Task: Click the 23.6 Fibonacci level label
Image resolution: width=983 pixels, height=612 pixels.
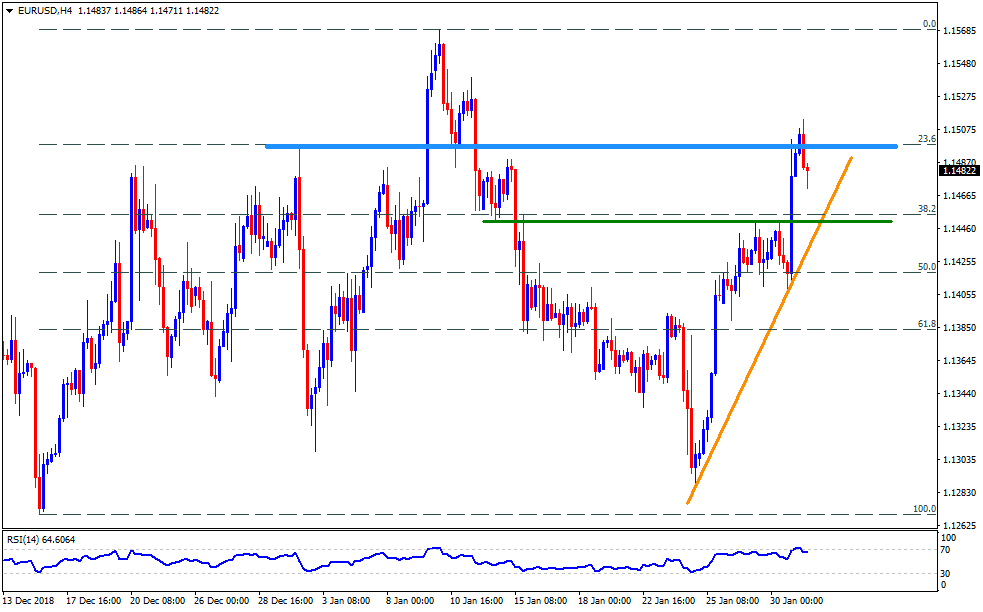Action: [925, 139]
